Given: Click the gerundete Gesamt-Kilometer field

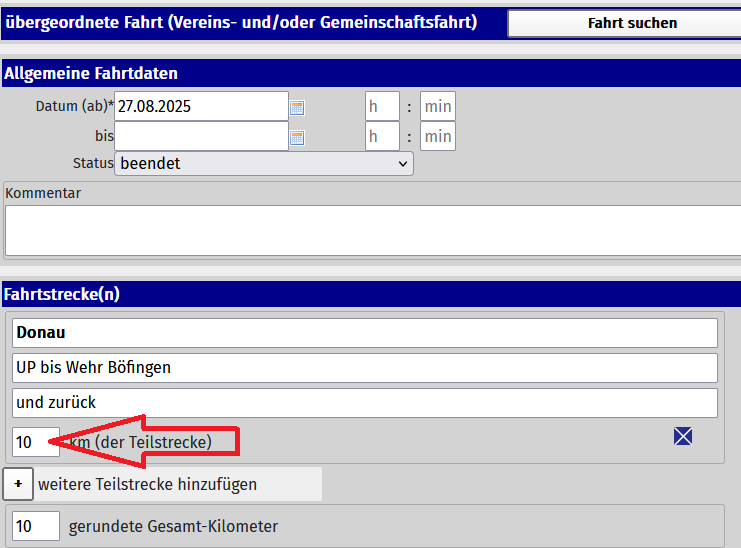Looking at the screenshot, I should pos(36,526).
